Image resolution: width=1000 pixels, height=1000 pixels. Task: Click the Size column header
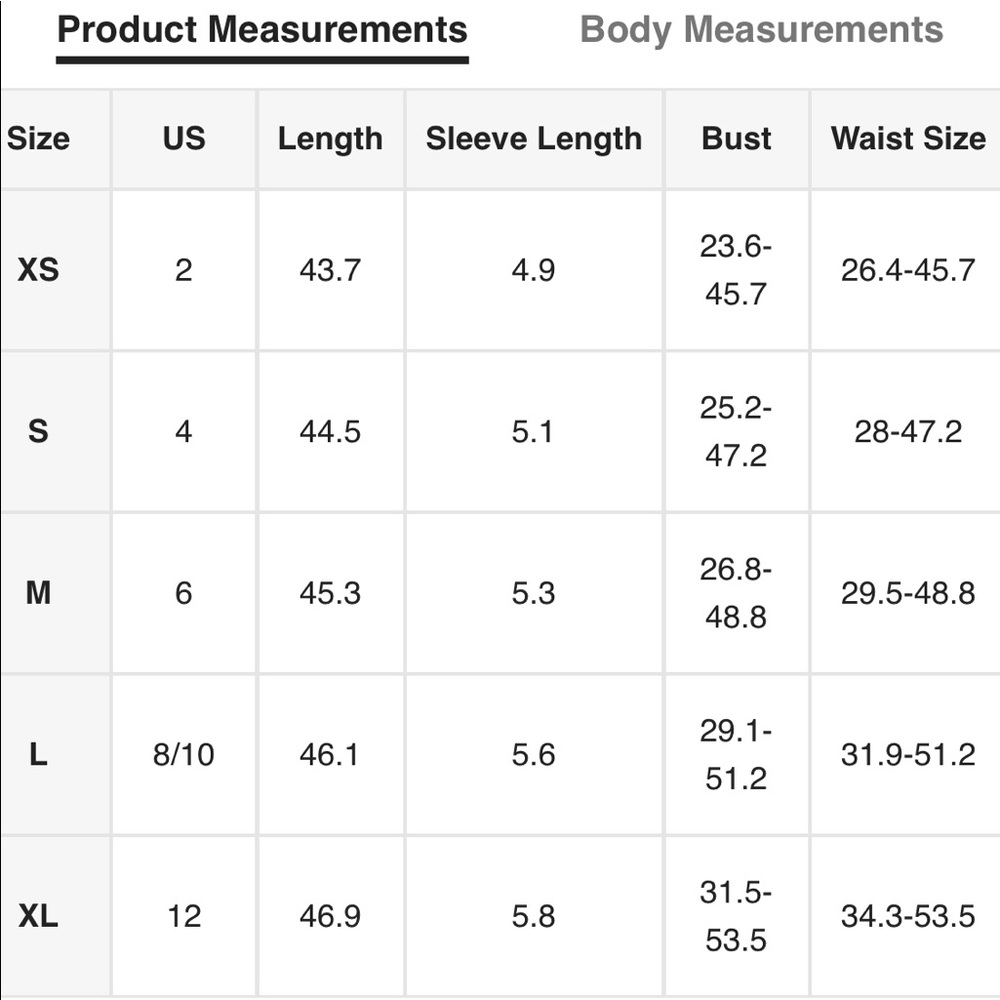(38, 138)
